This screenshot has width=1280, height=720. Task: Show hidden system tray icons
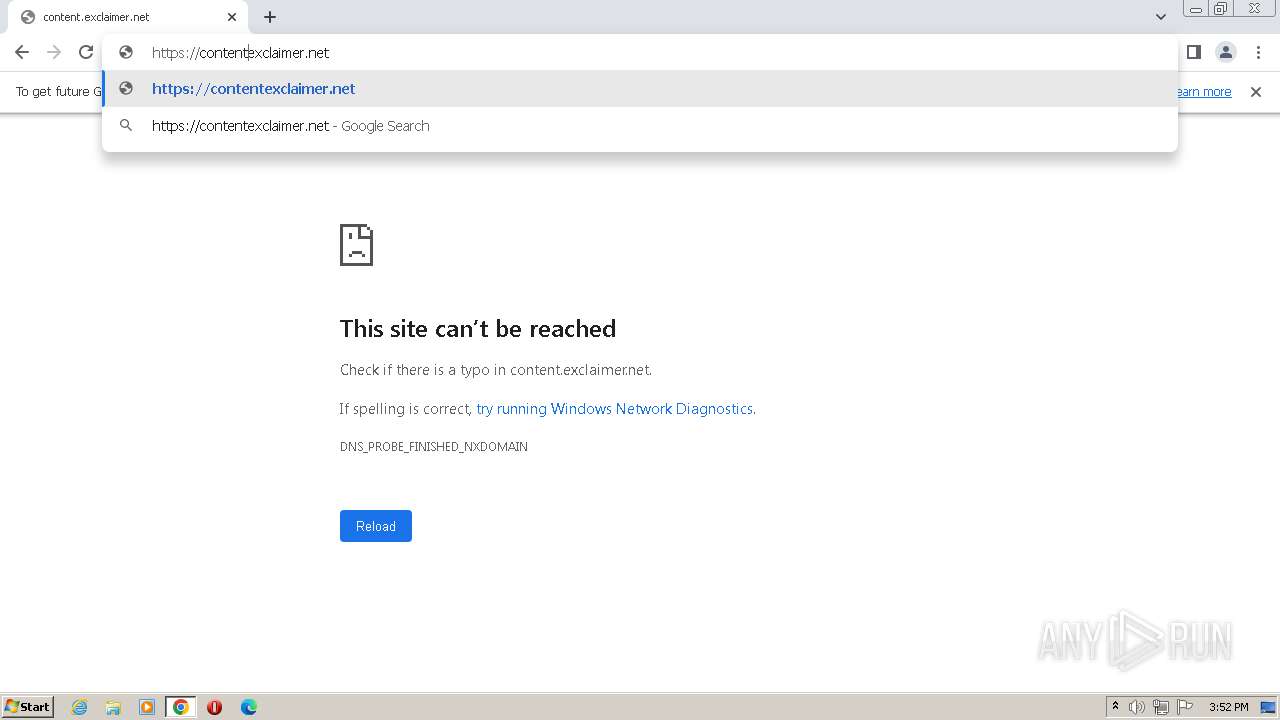(1116, 707)
